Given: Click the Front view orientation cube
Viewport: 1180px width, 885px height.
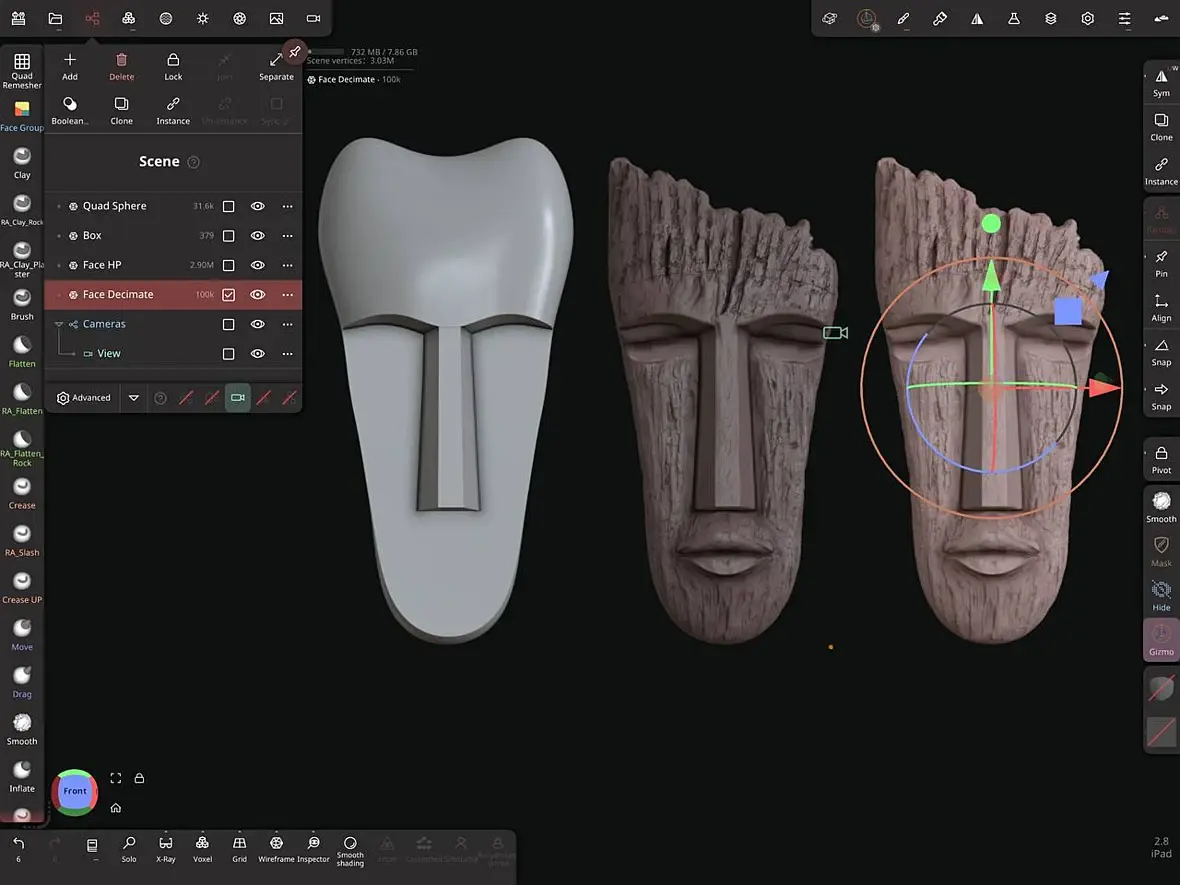Looking at the screenshot, I should [x=75, y=791].
